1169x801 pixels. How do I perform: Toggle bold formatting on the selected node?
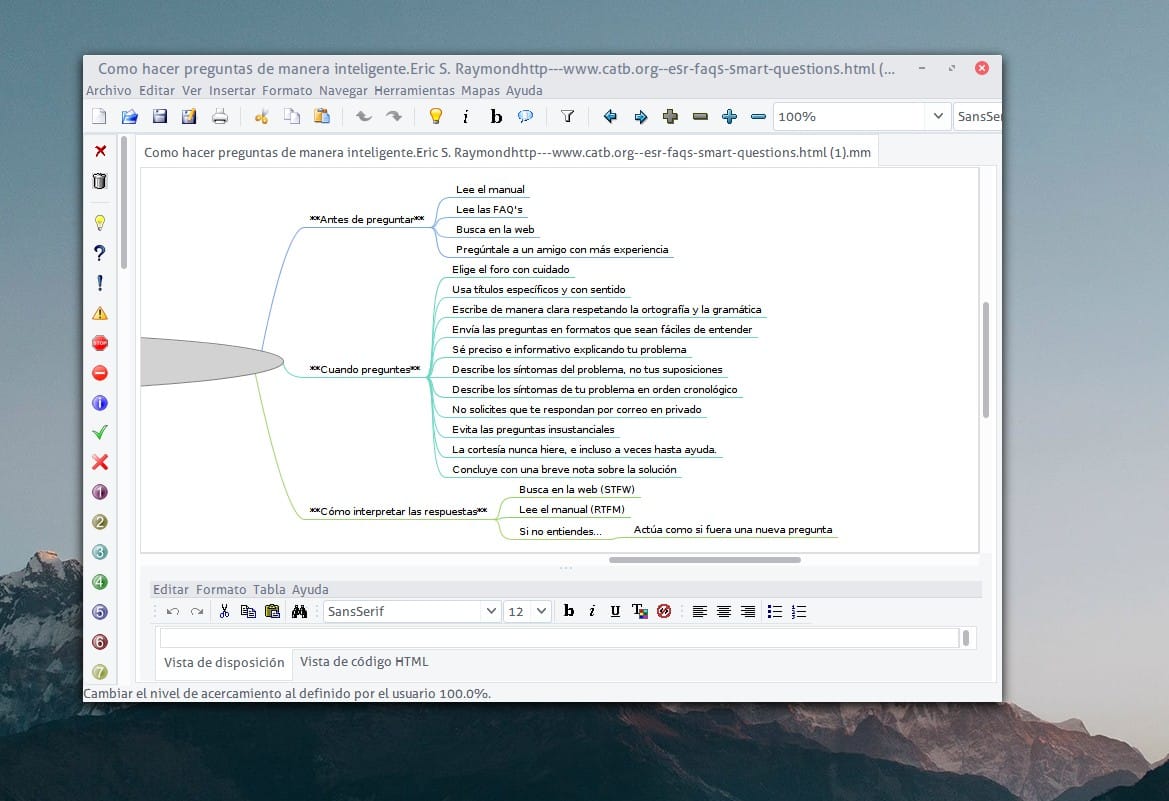495,116
